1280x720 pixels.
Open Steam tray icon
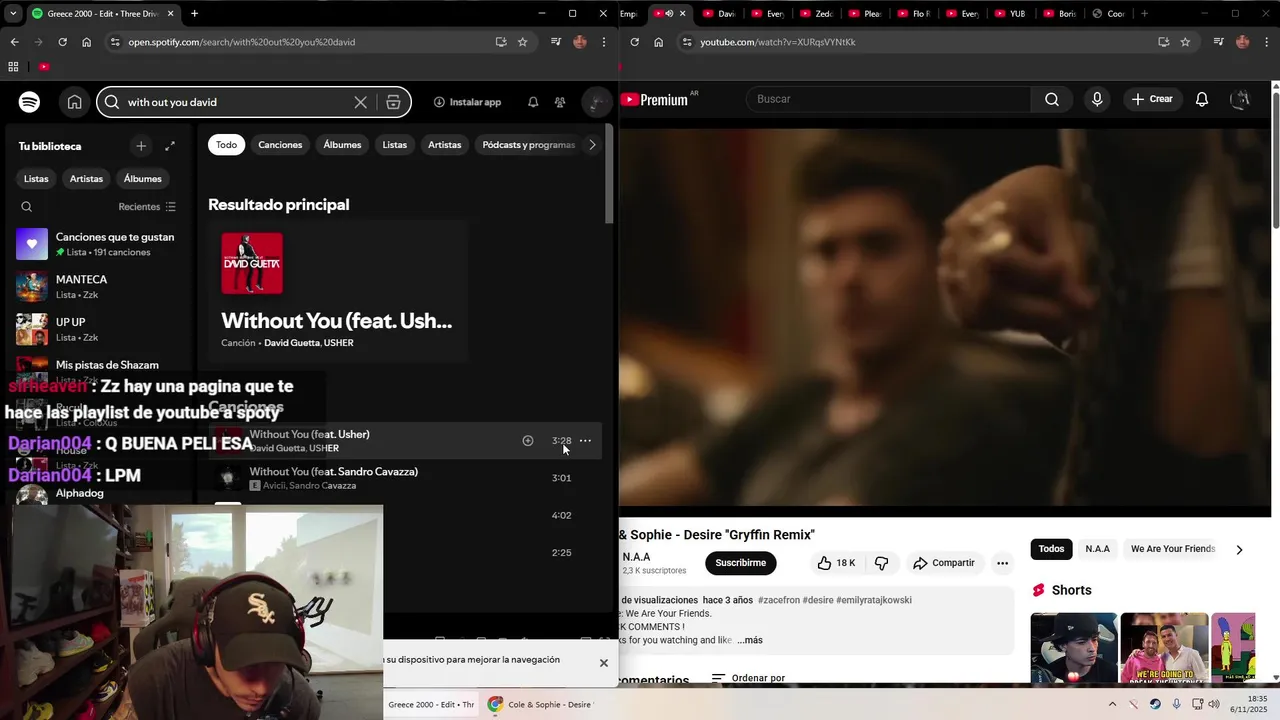[x=1155, y=704]
